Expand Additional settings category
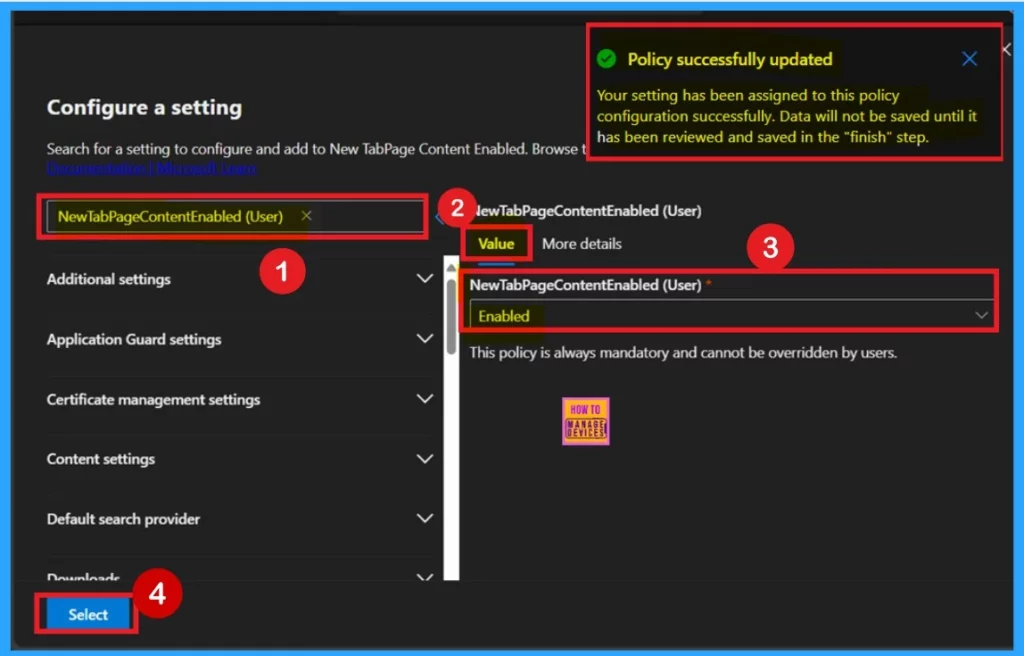The width and height of the screenshot is (1024, 656). click(424, 278)
